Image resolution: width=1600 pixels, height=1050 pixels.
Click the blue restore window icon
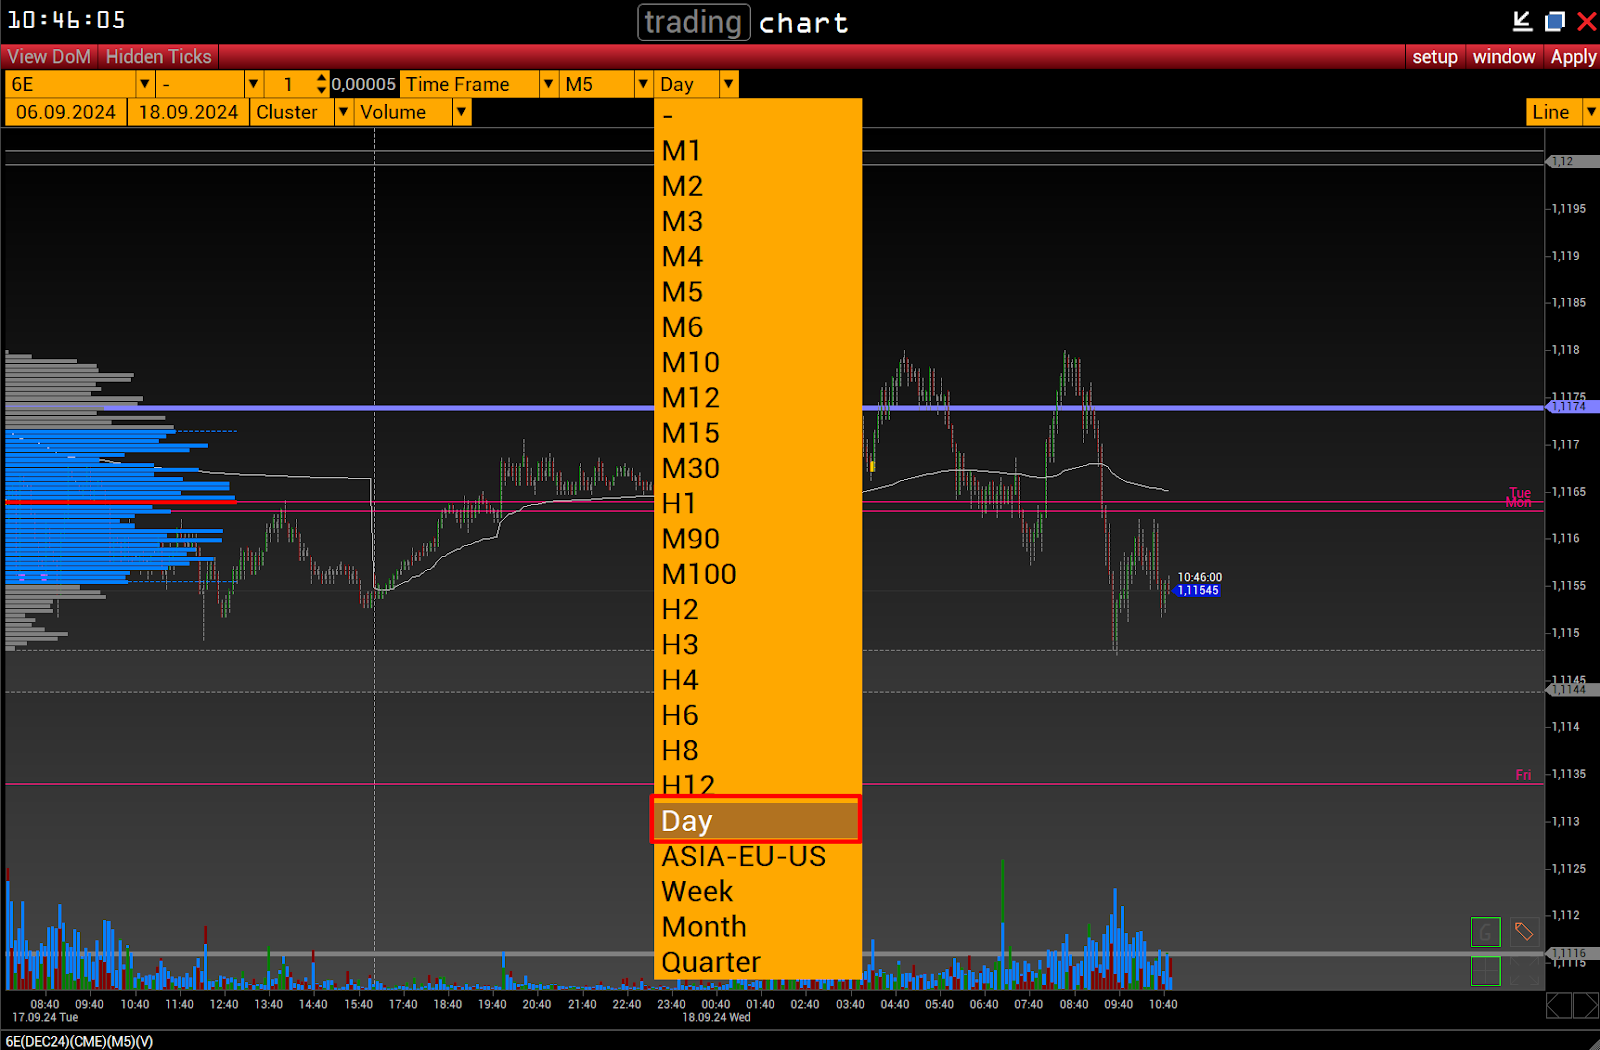[x=1554, y=21]
